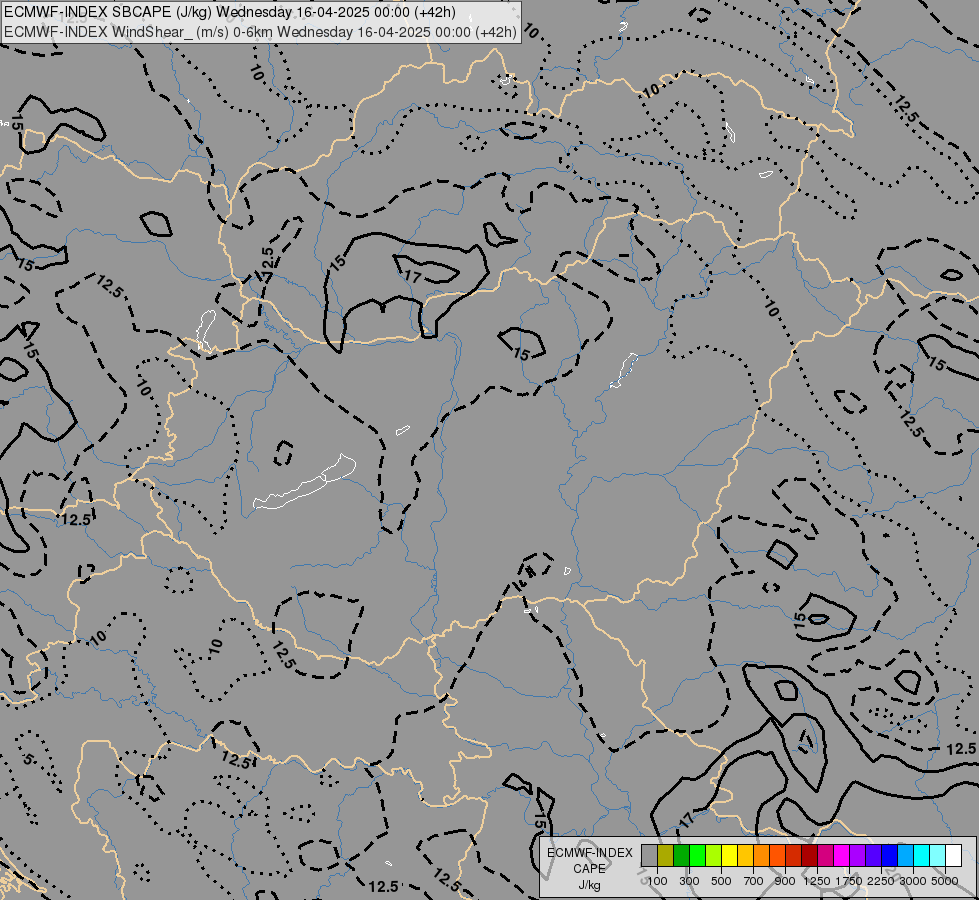Viewport: 979px width, 900px height.
Task: Select the yellow-green (lime) legend swatch
Action: pos(714,855)
